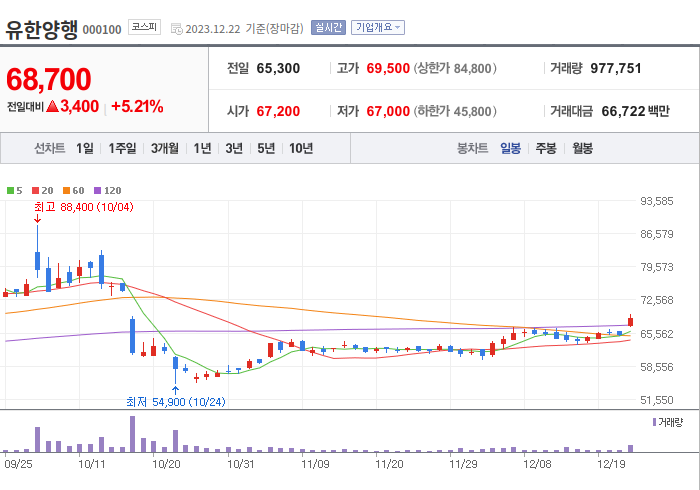The image size is (700, 490).
Task: Click the 최고 88,400 (10/04) high label
Action: click(x=83, y=207)
